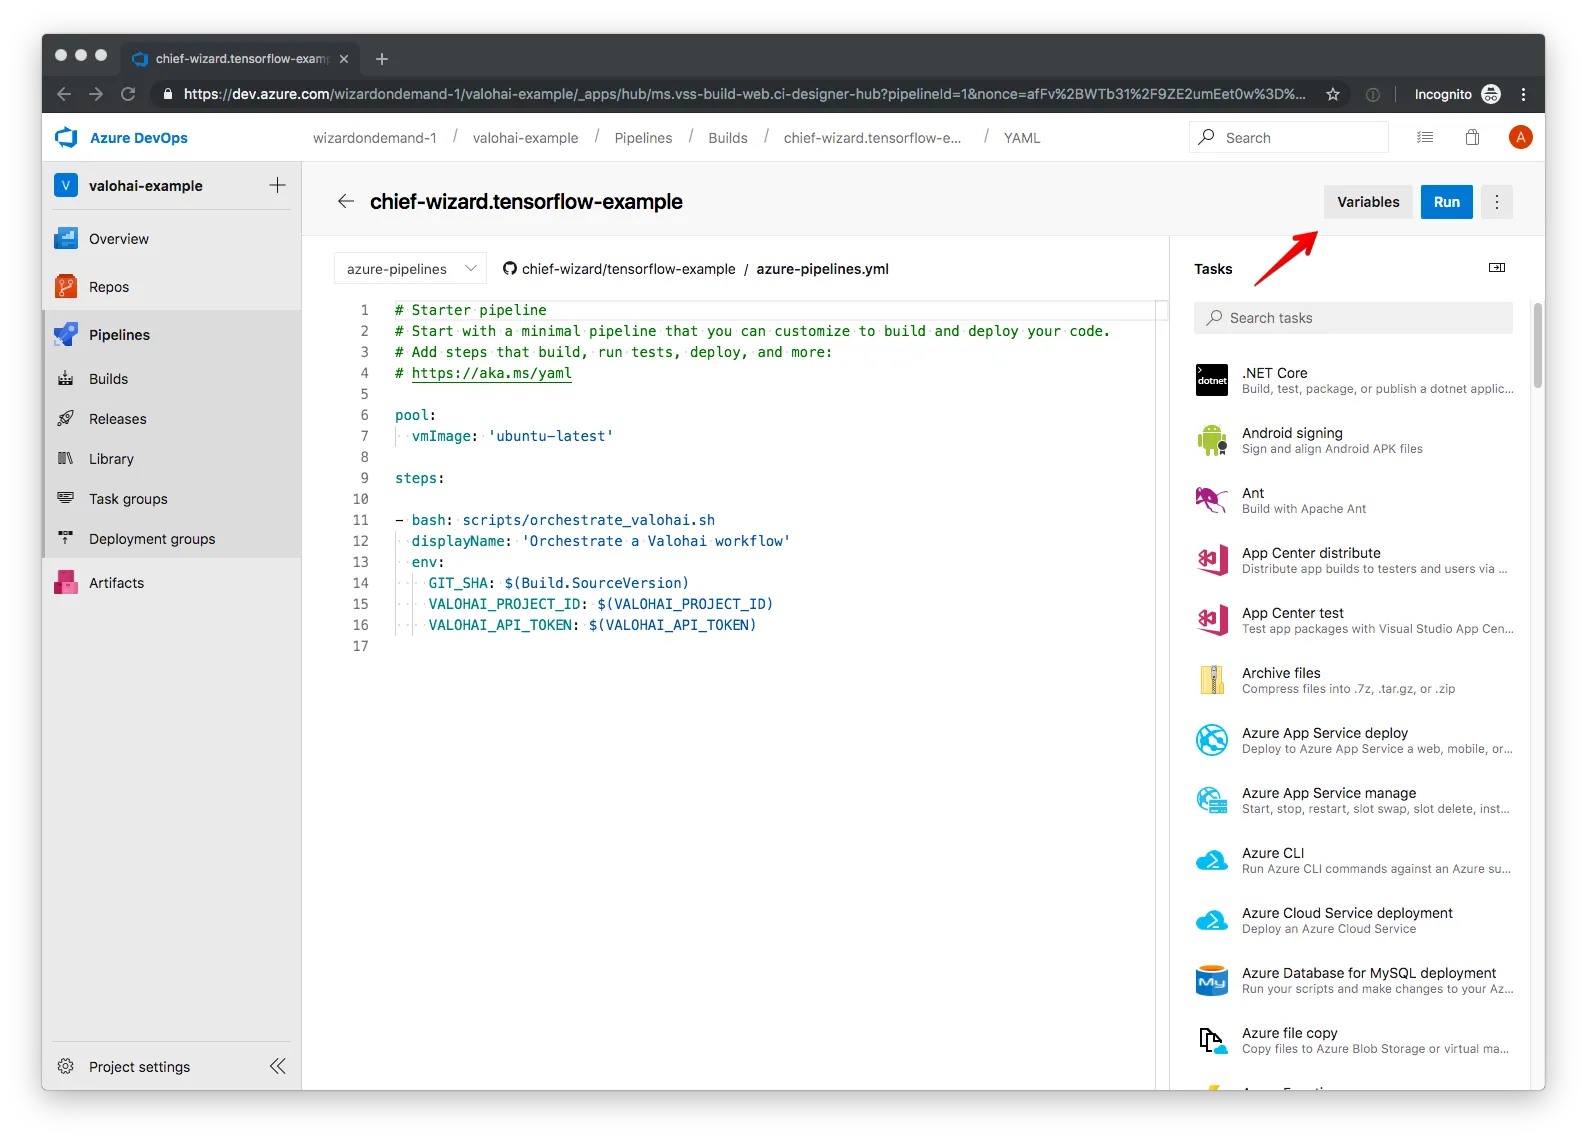Click the Builds breadcrumb
Image resolution: width=1587 pixels, height=1140 pixels.
727,138
